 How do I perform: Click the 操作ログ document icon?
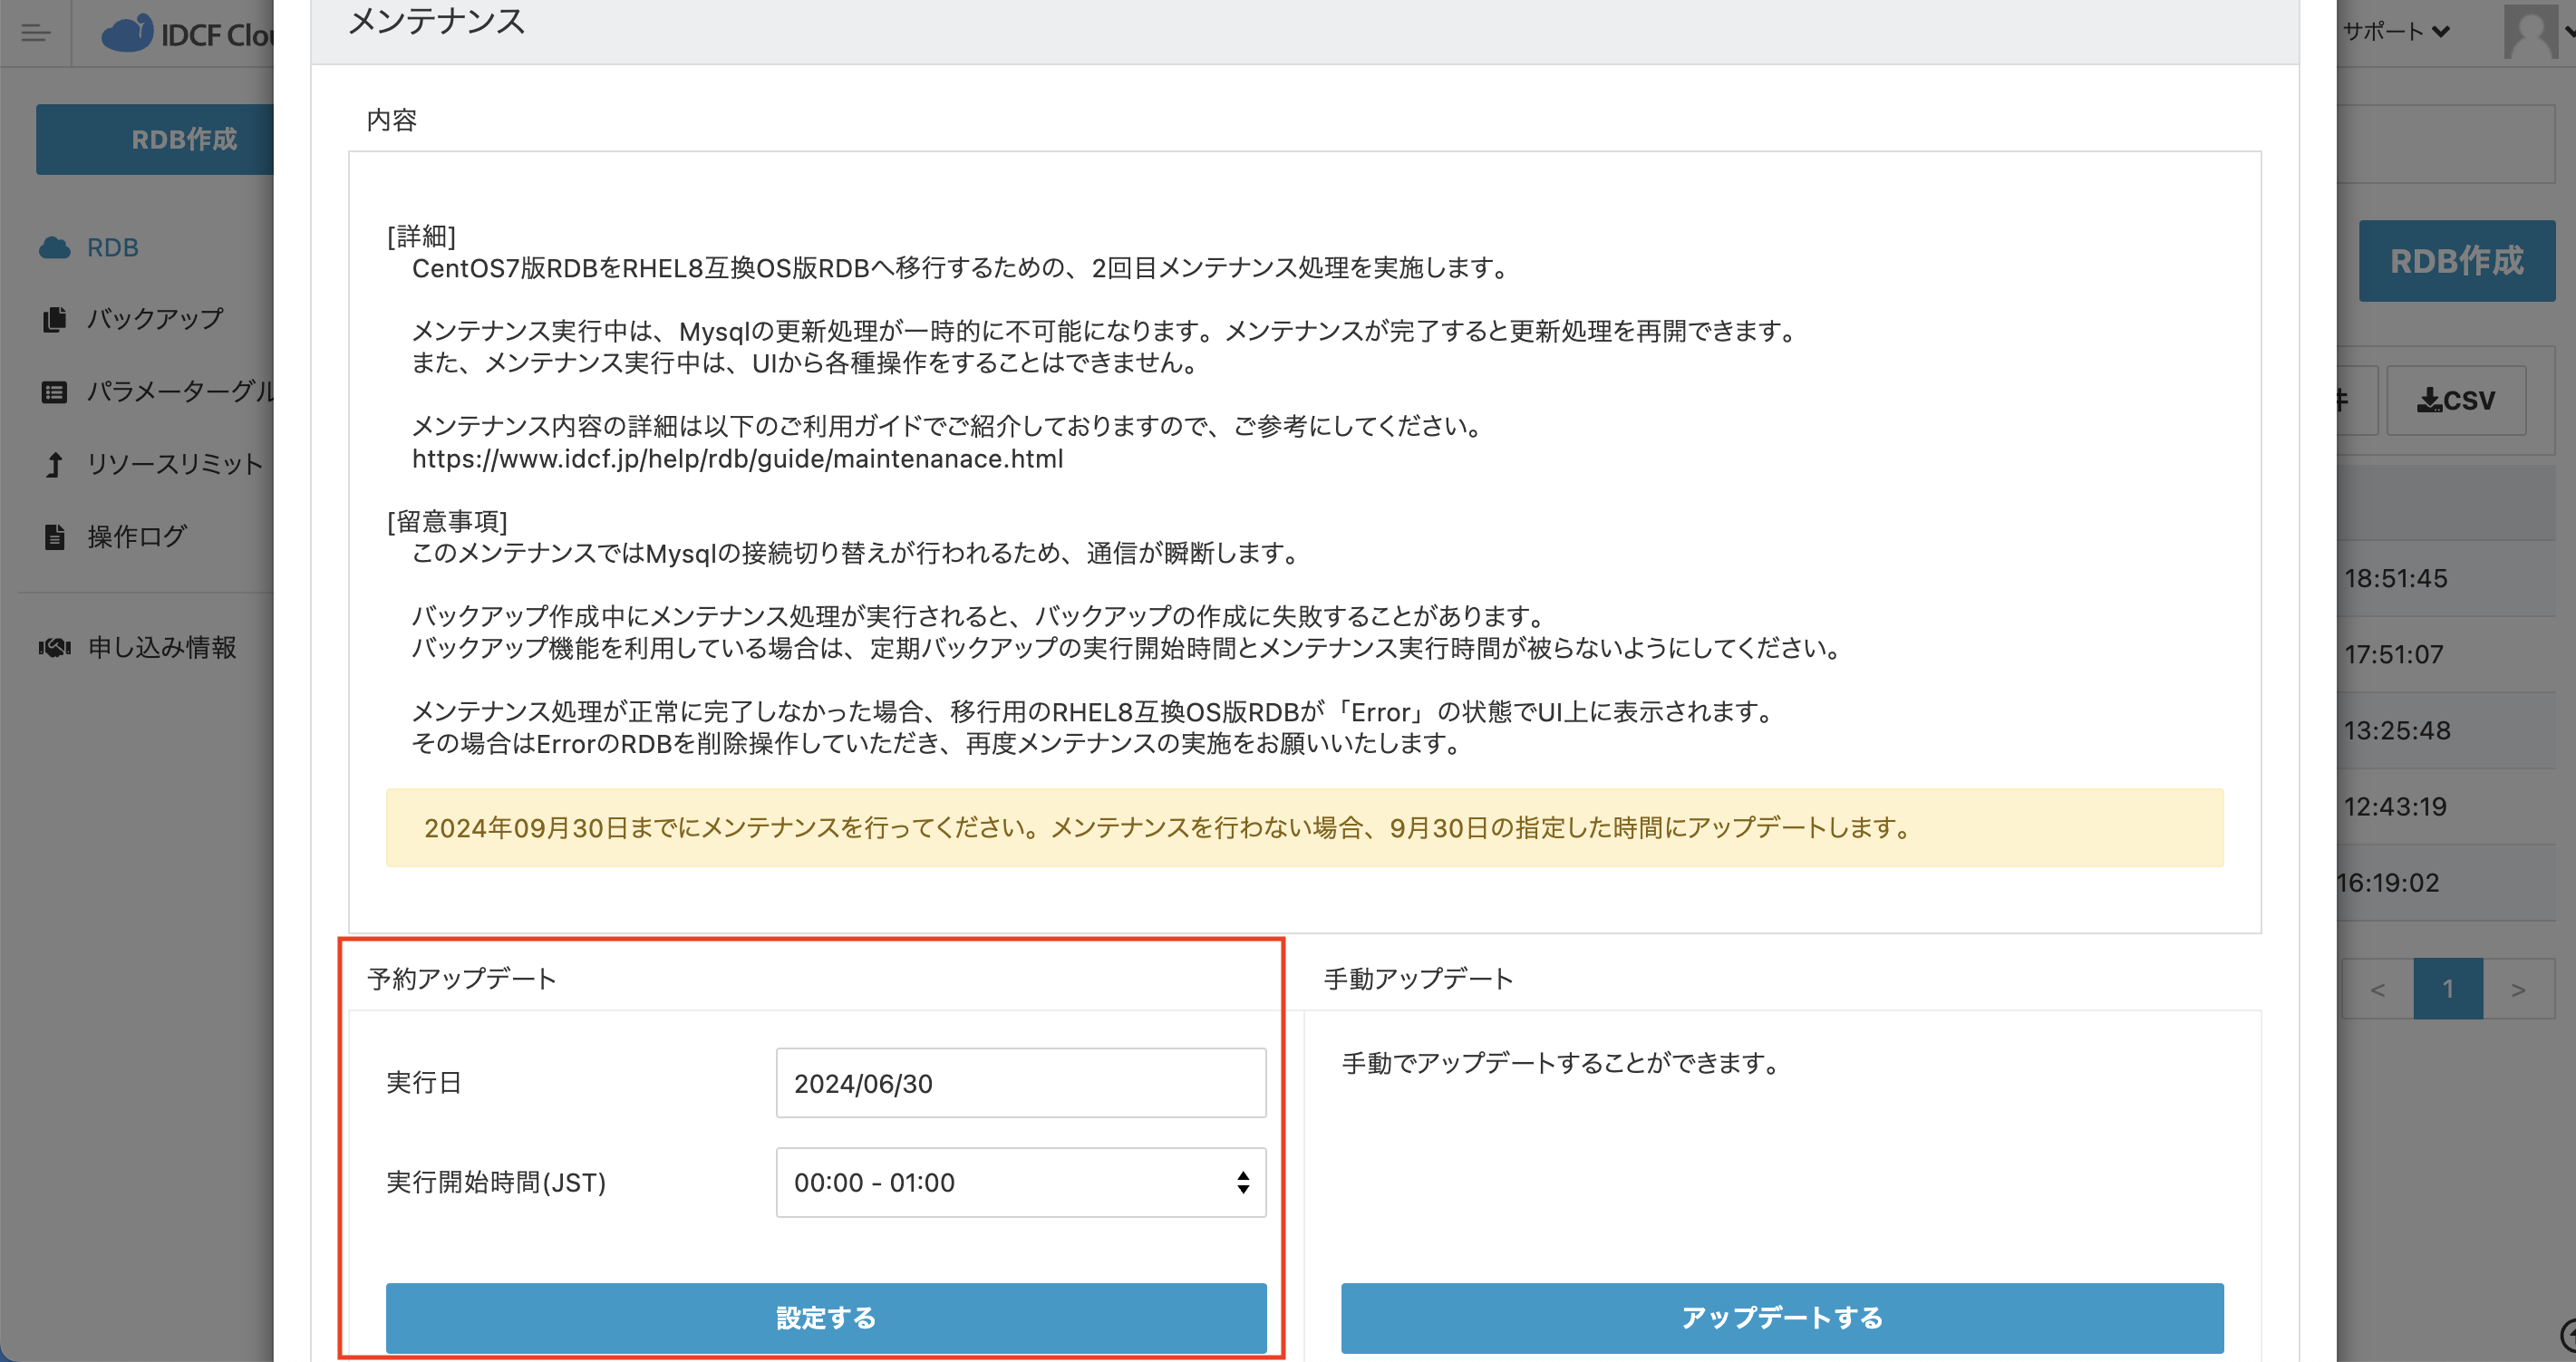(55, 537)
